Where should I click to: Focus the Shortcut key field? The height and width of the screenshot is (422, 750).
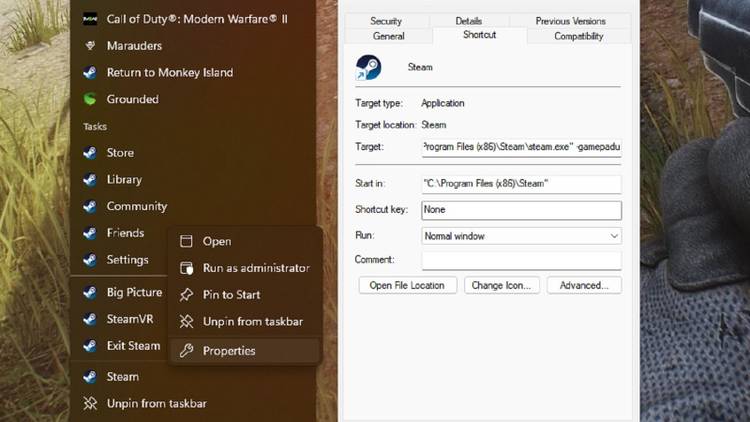521,210
